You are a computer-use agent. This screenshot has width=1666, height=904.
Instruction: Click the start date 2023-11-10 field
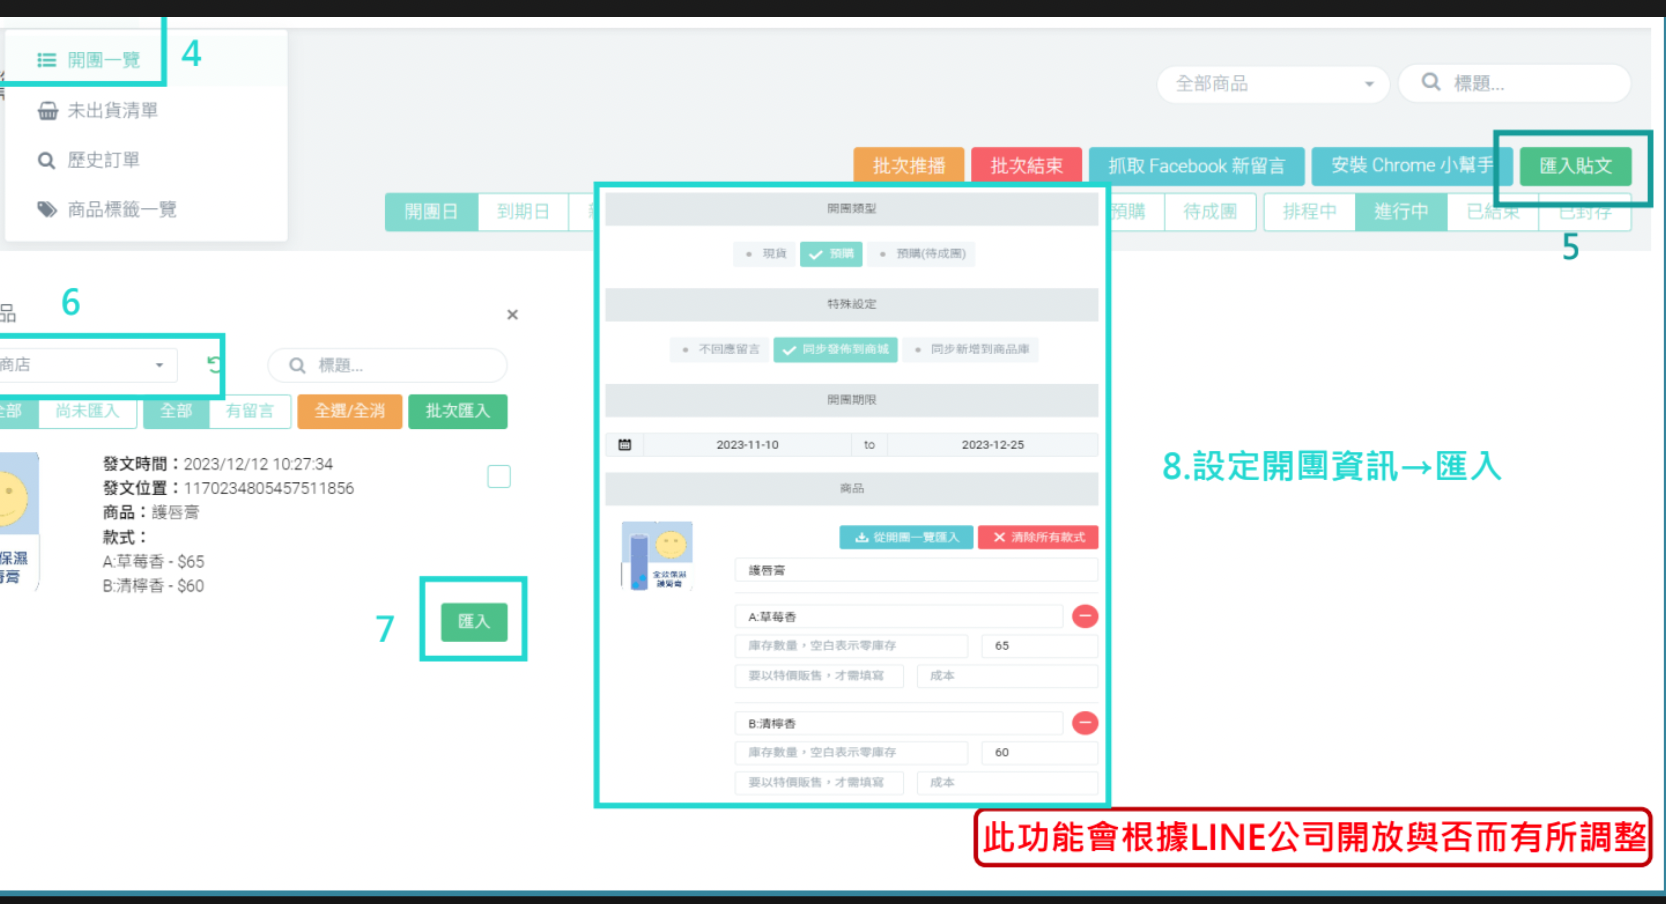click(x=747, y=445)
